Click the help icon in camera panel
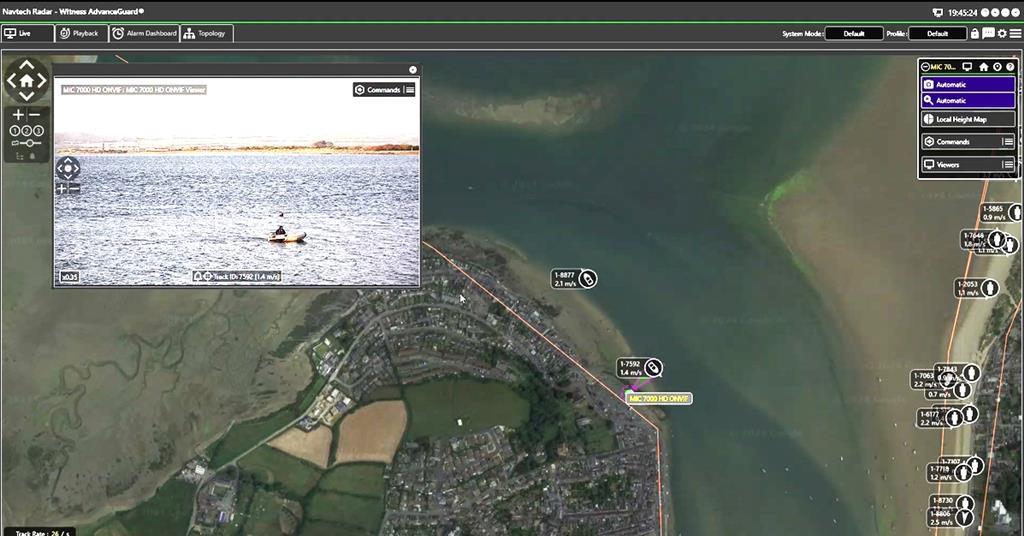This screenshot has height=536, width=1024. [1010, 67]
